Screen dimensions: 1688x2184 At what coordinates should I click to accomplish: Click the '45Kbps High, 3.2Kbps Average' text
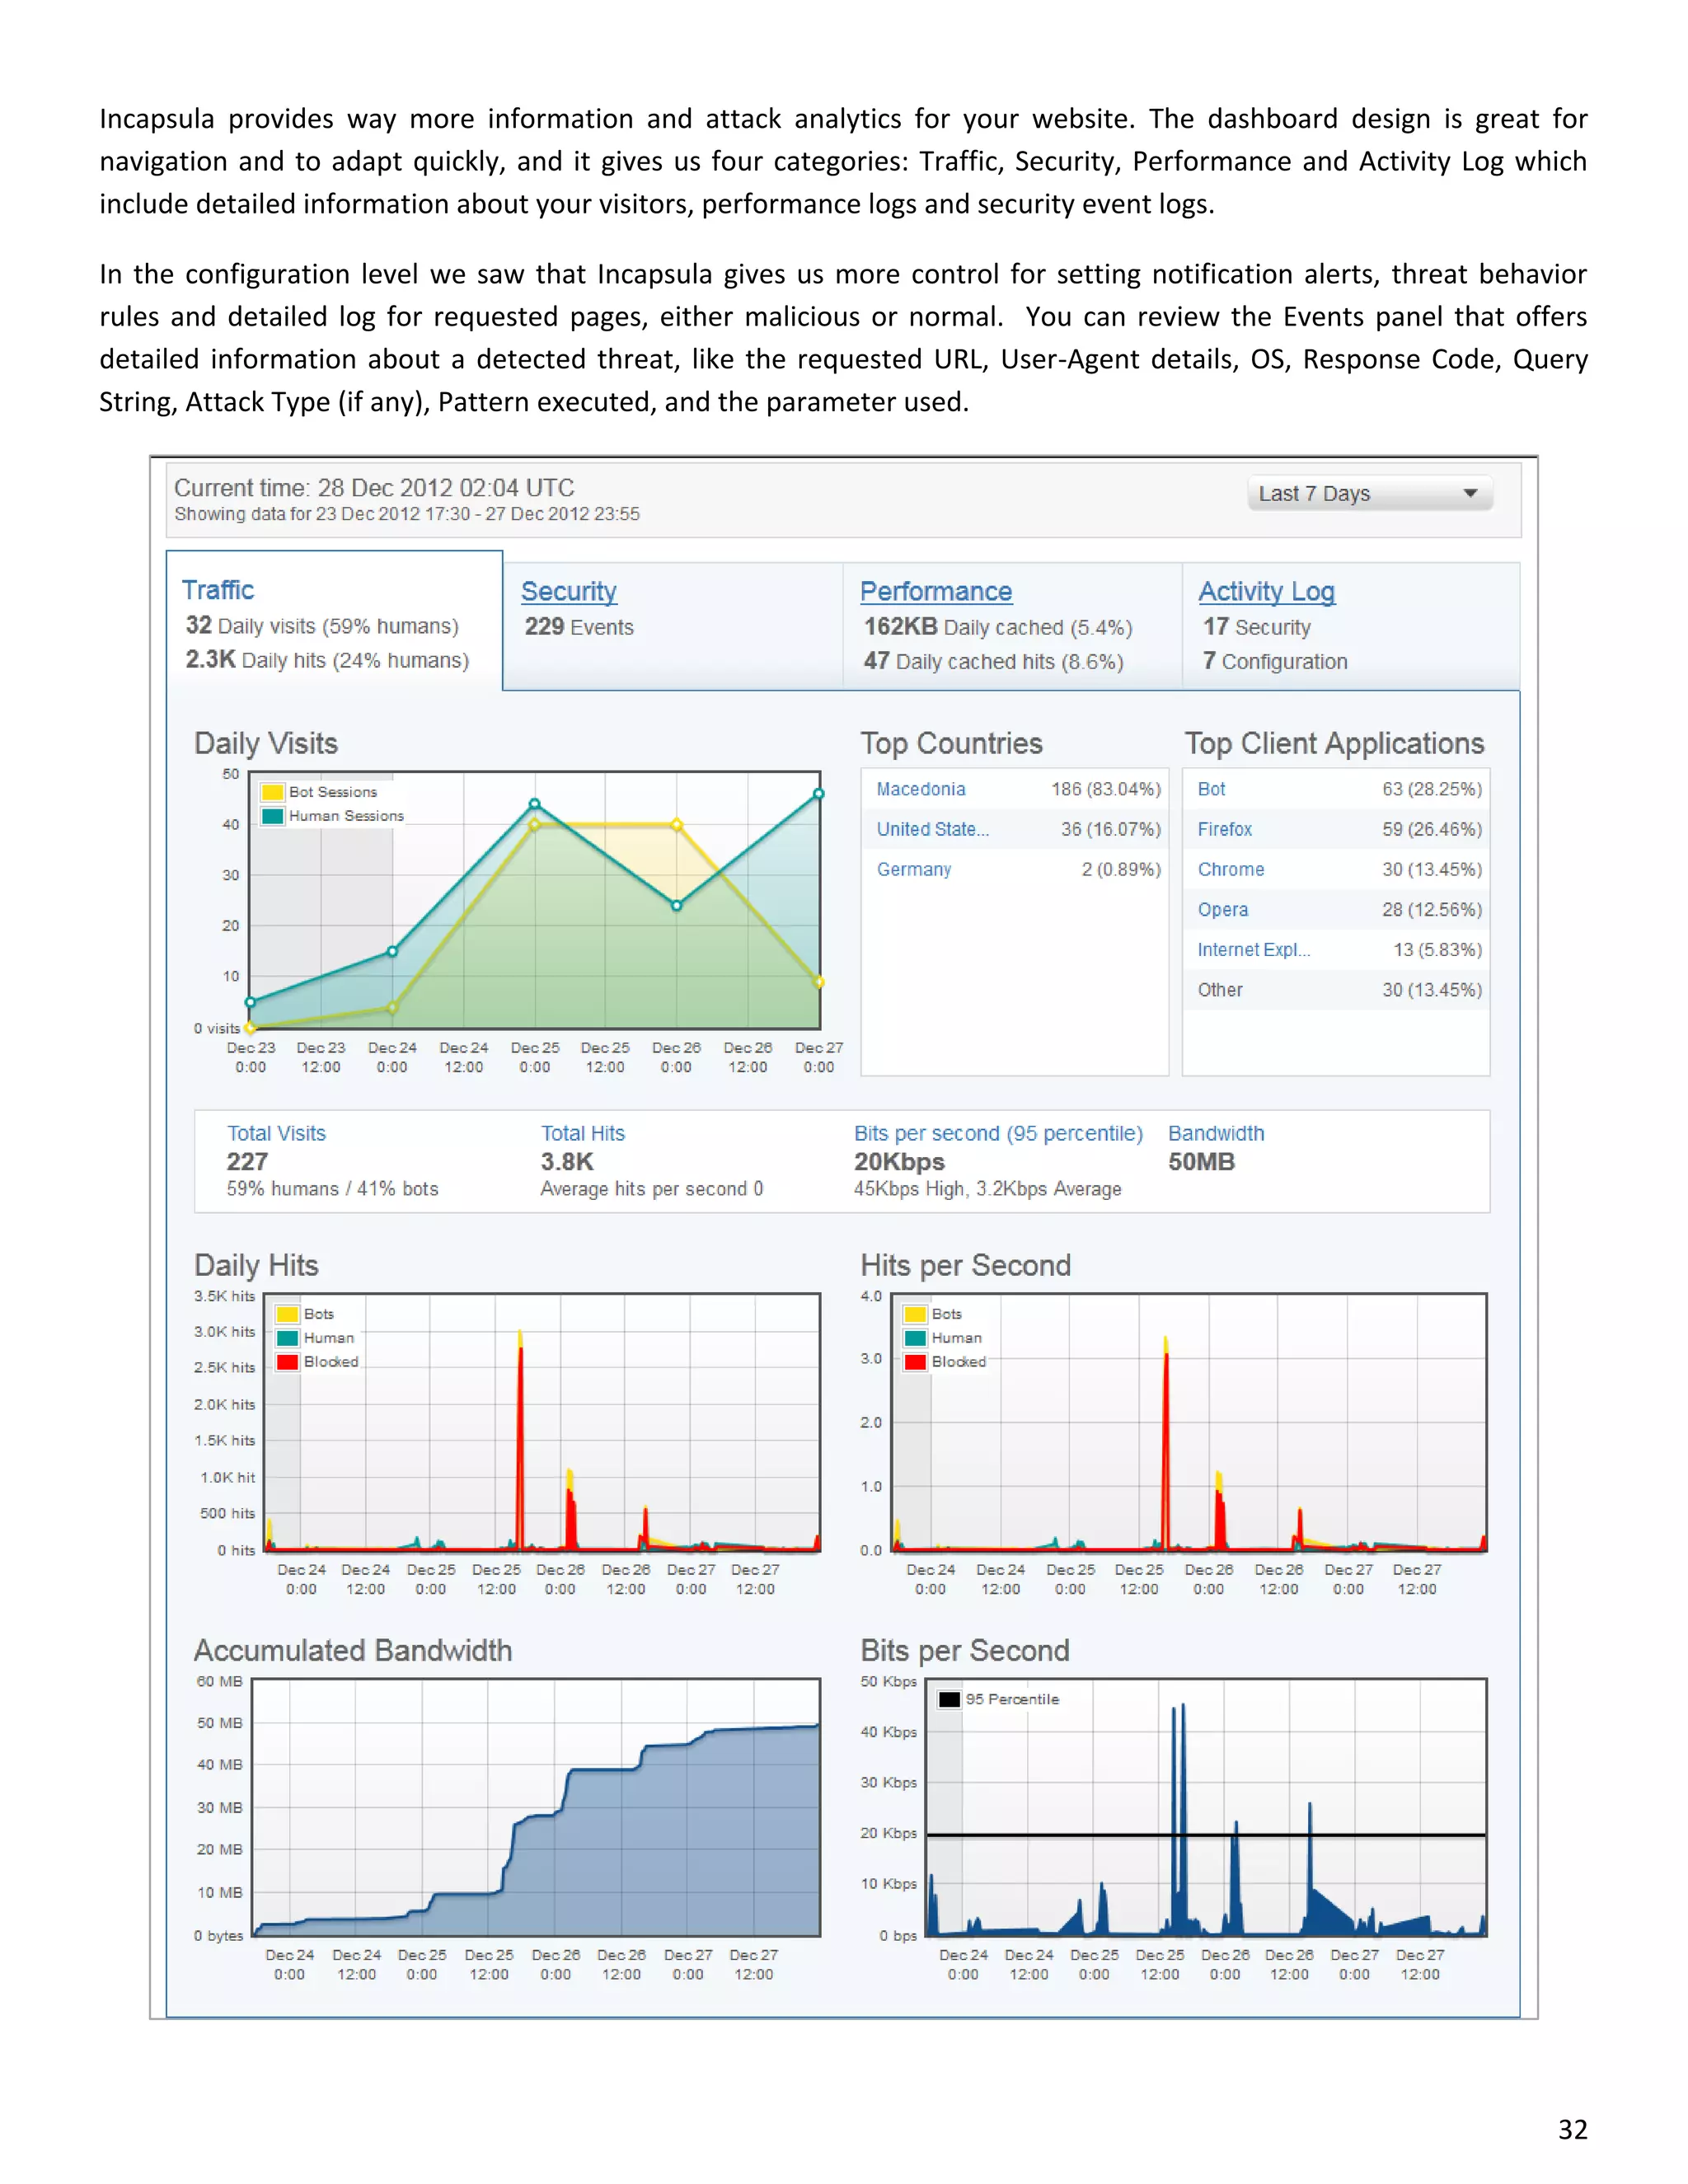[x=987, y=1189]
